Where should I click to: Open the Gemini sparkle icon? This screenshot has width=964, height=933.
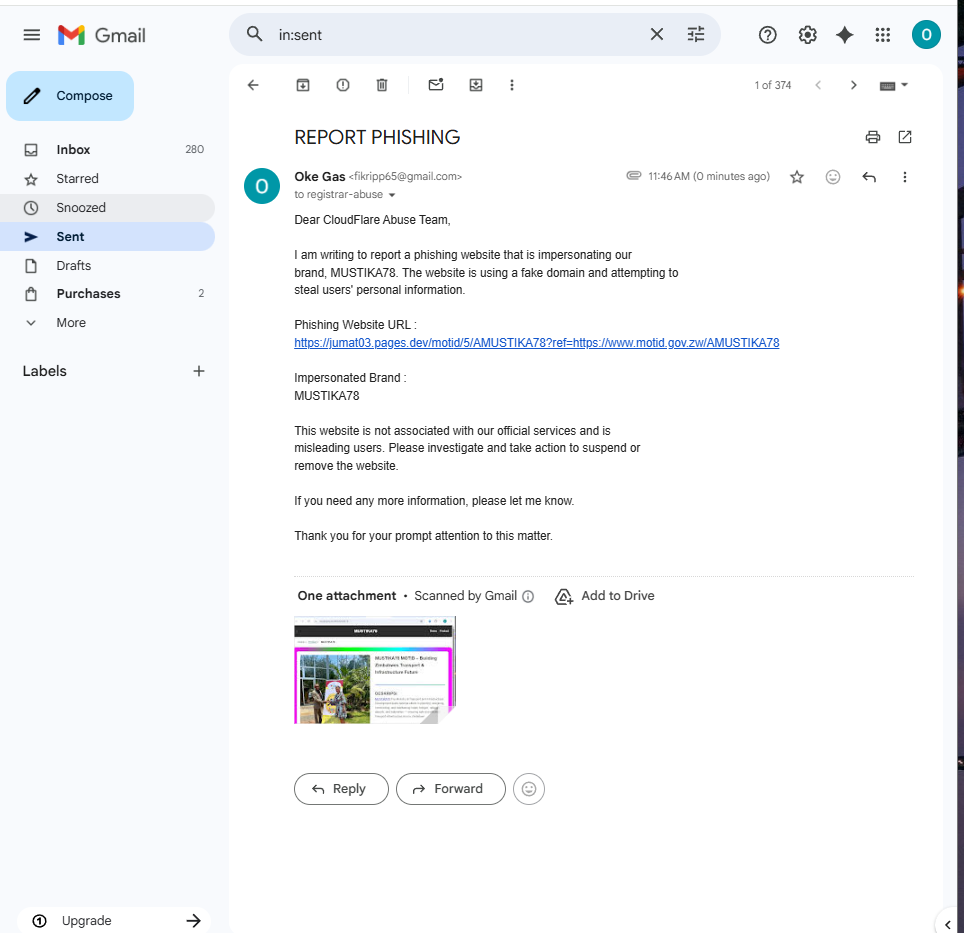845,35
